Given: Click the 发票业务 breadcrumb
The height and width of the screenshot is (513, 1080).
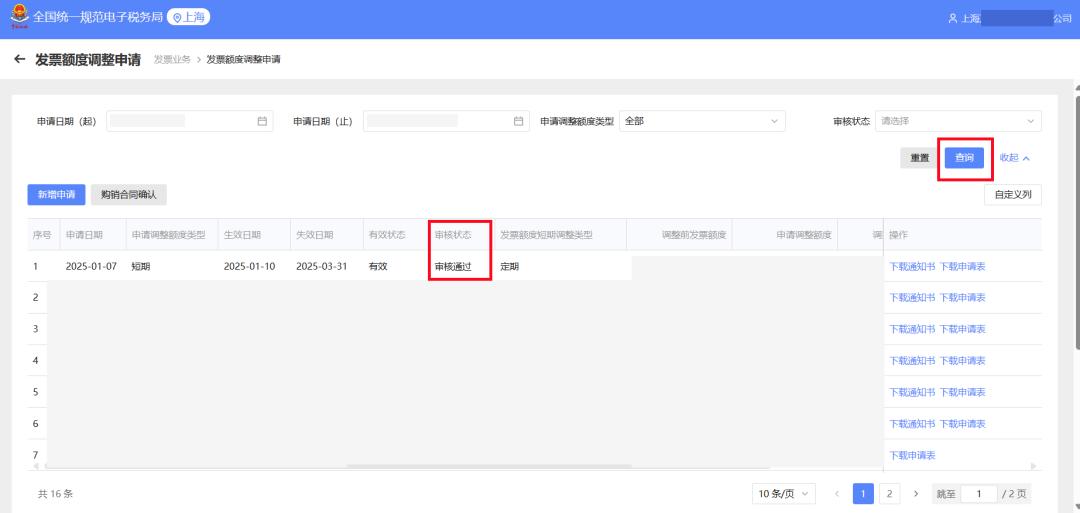Looking at the screenshot, I should point(171,60).
